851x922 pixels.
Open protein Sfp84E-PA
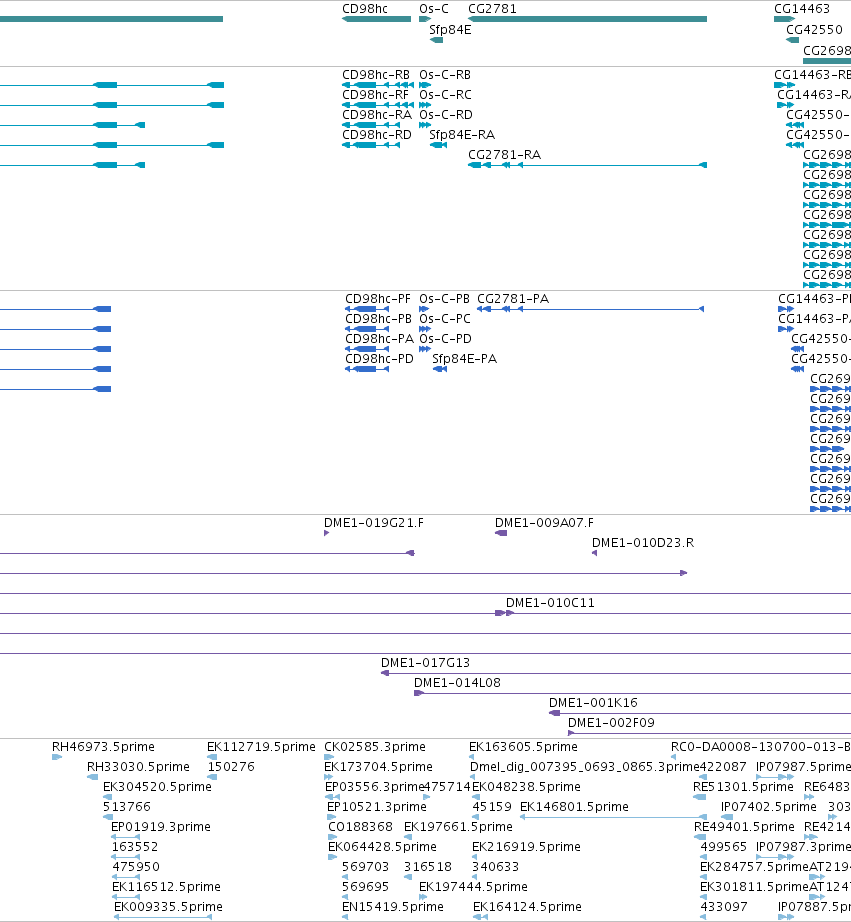tap(465, 359)
